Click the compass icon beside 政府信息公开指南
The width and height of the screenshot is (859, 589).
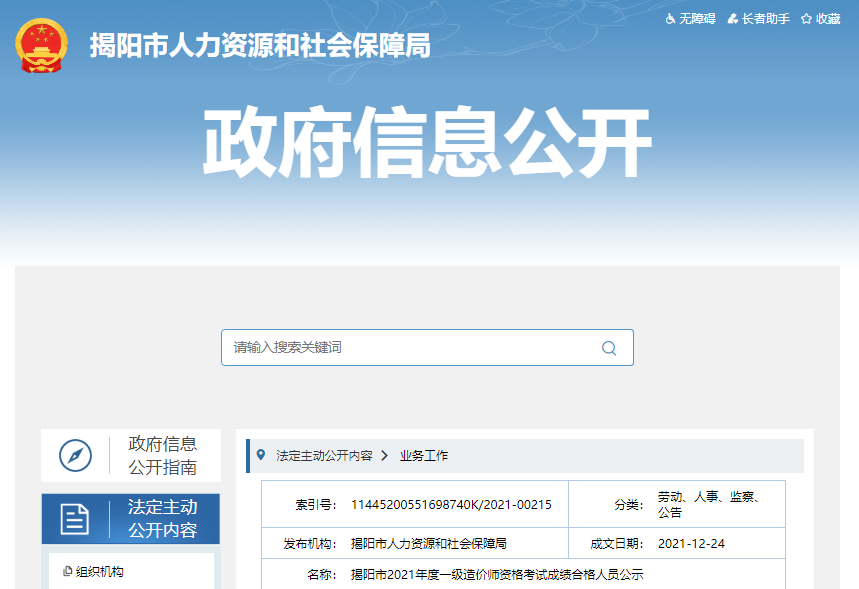tap(76, 456)
